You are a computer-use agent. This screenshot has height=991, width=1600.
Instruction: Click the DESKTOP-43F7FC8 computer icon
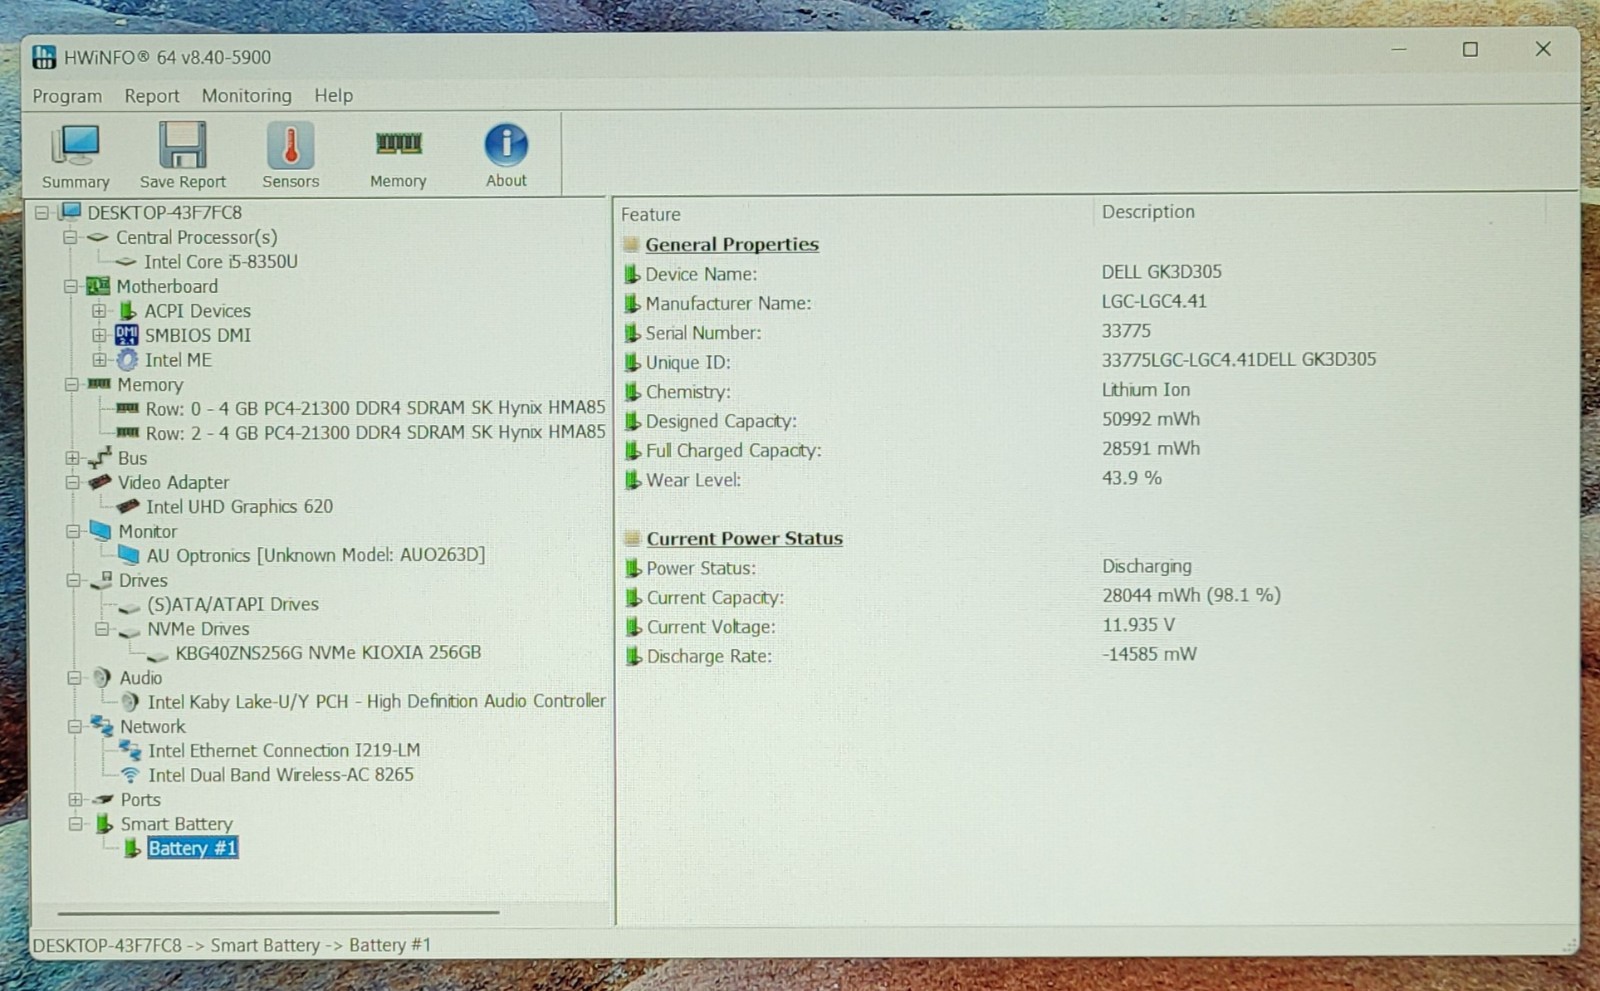pos(70,212)
